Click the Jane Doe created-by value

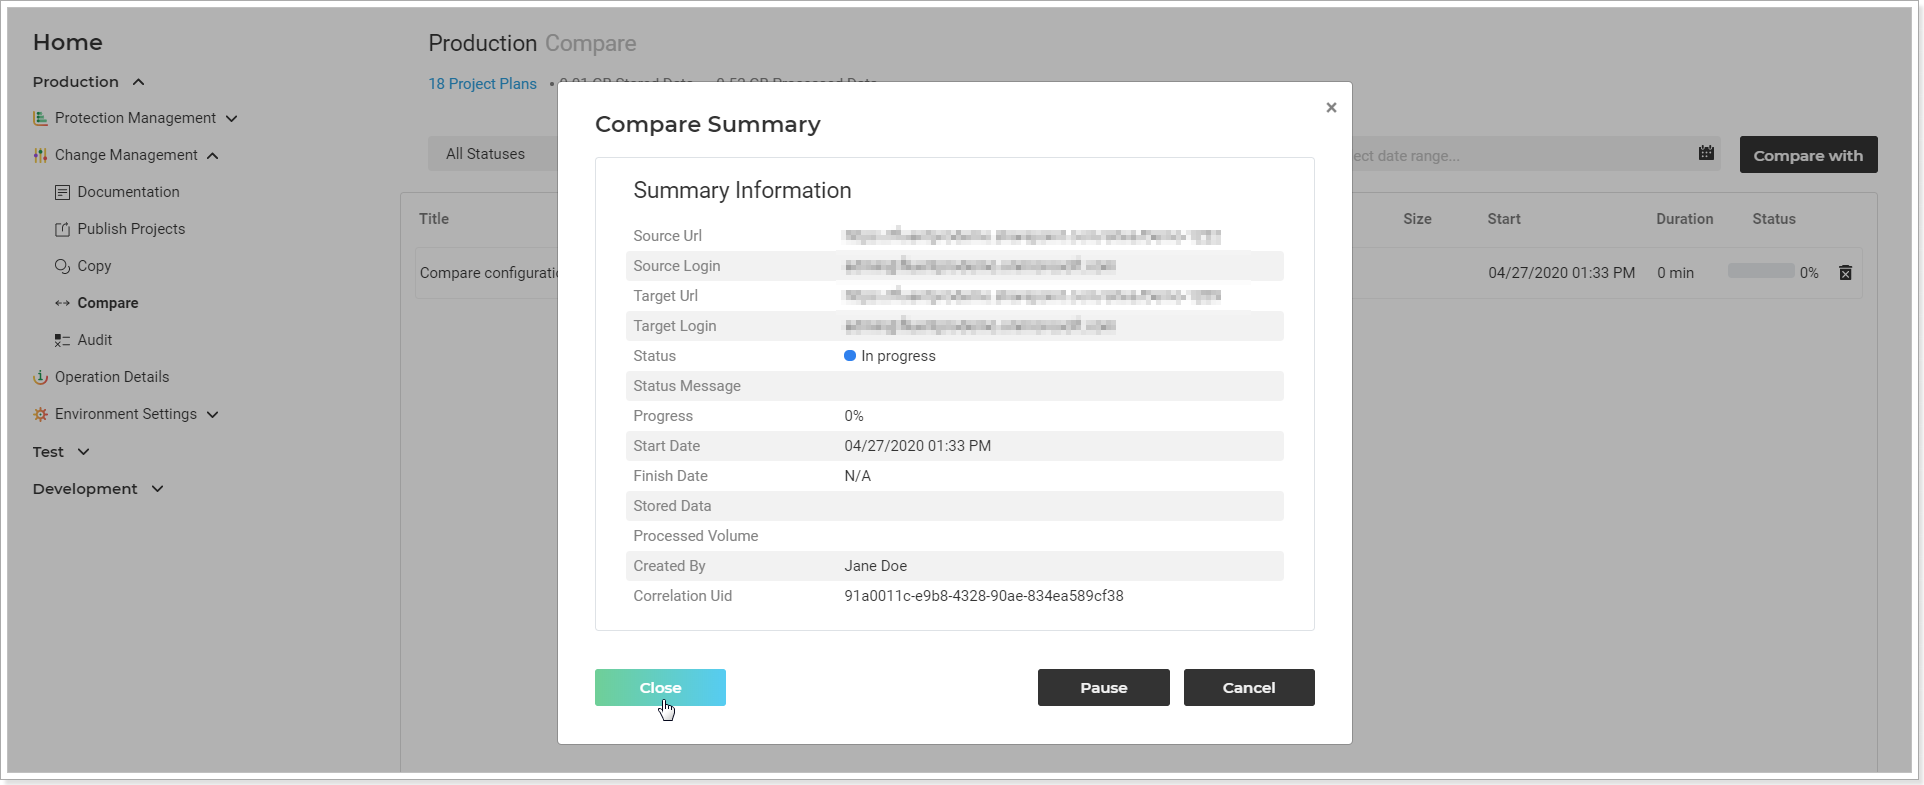coord(875,566)
